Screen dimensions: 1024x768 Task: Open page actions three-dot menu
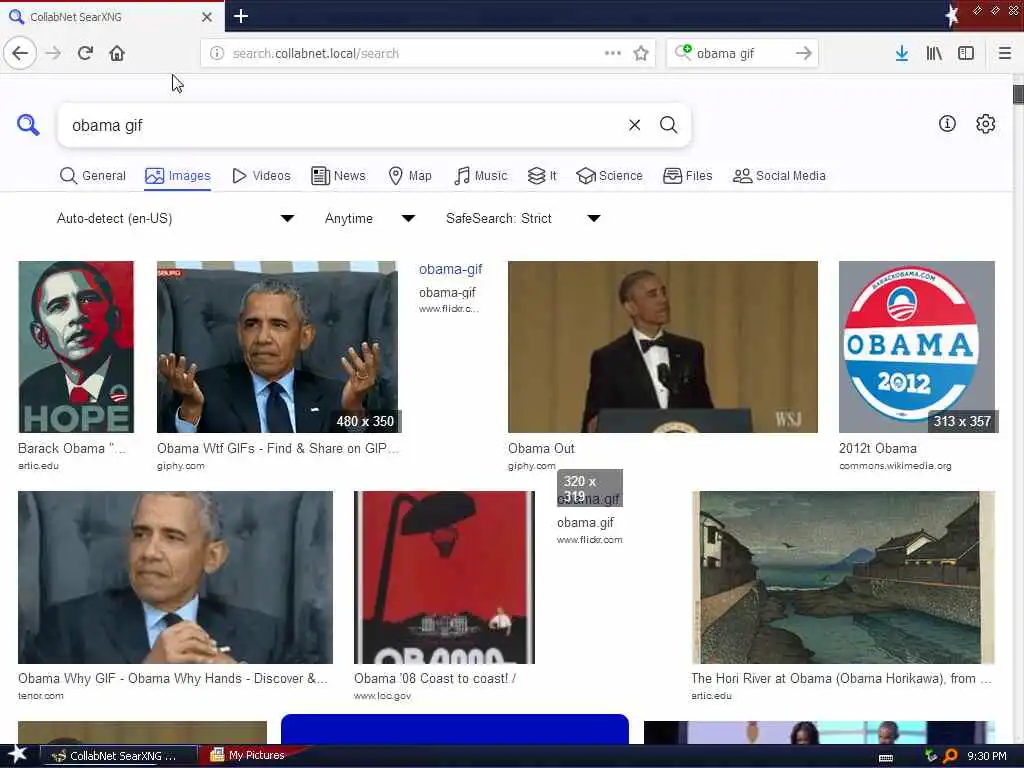(613, 53)
